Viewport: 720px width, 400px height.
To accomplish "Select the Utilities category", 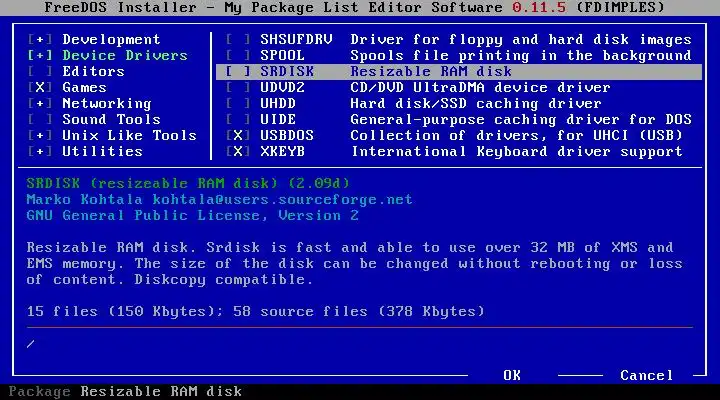I will (x=102, y=152).
